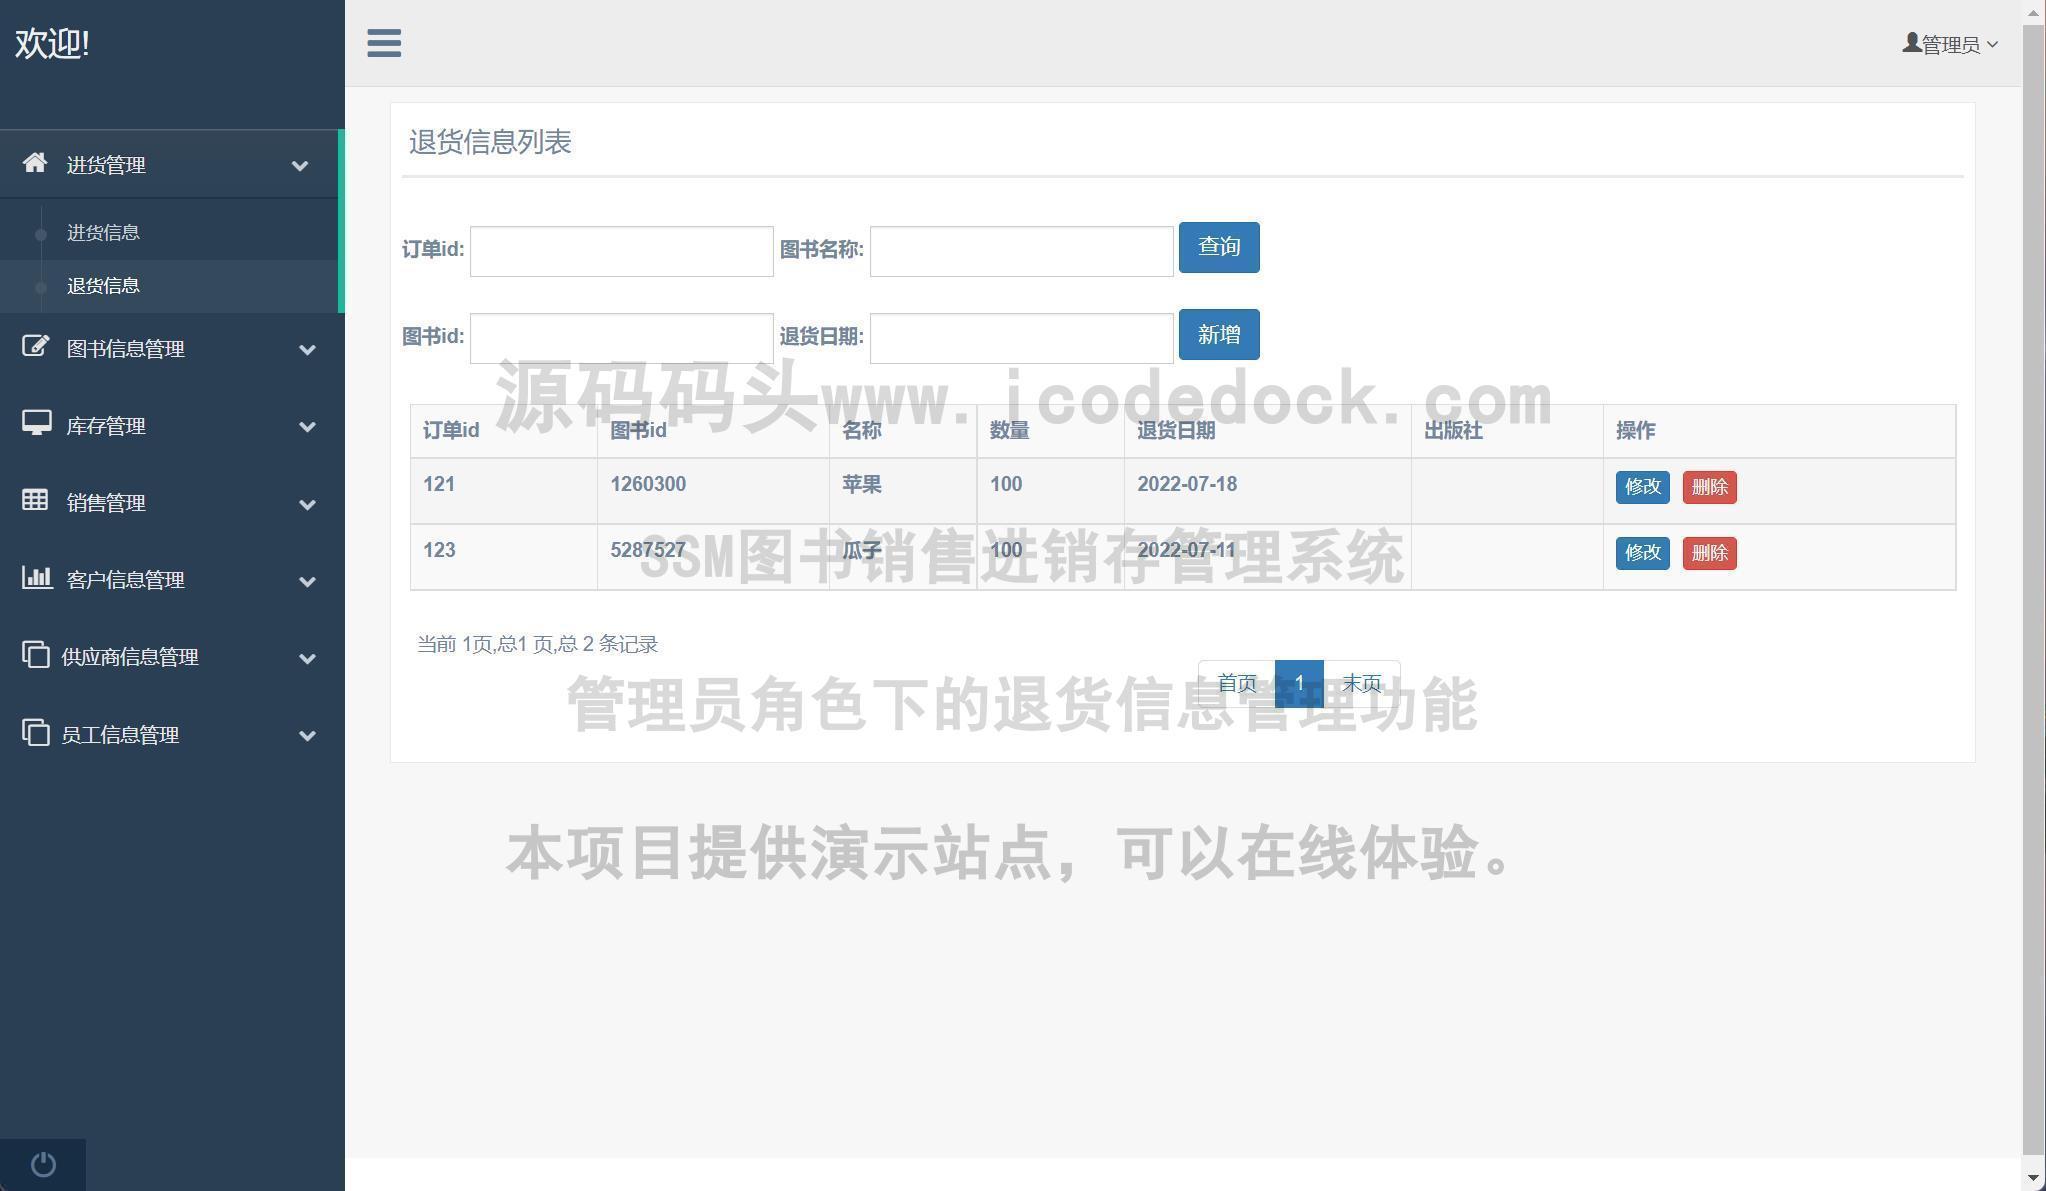Click the user icon next to 管理员
The height and width of the screenshot is (1191, 2046).
[1911, 43]
